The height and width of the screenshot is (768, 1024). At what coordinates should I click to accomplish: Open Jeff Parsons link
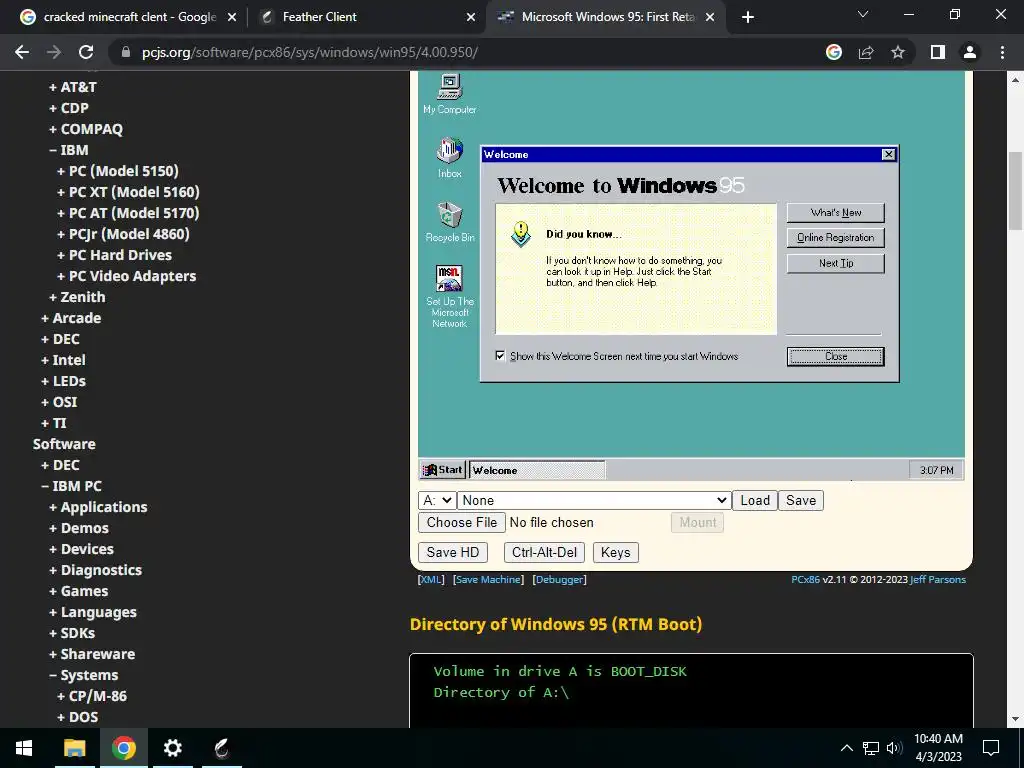[938, 579]
